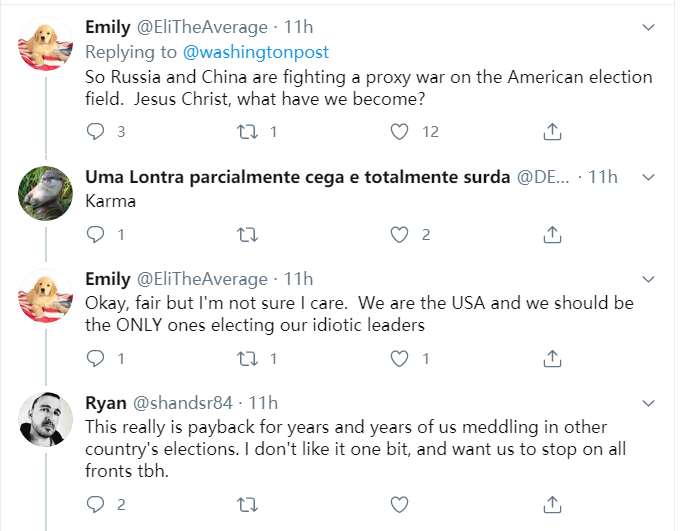Expand options menu for Ryan's tweet
This screenshot has width=682, height=531.
647,403
